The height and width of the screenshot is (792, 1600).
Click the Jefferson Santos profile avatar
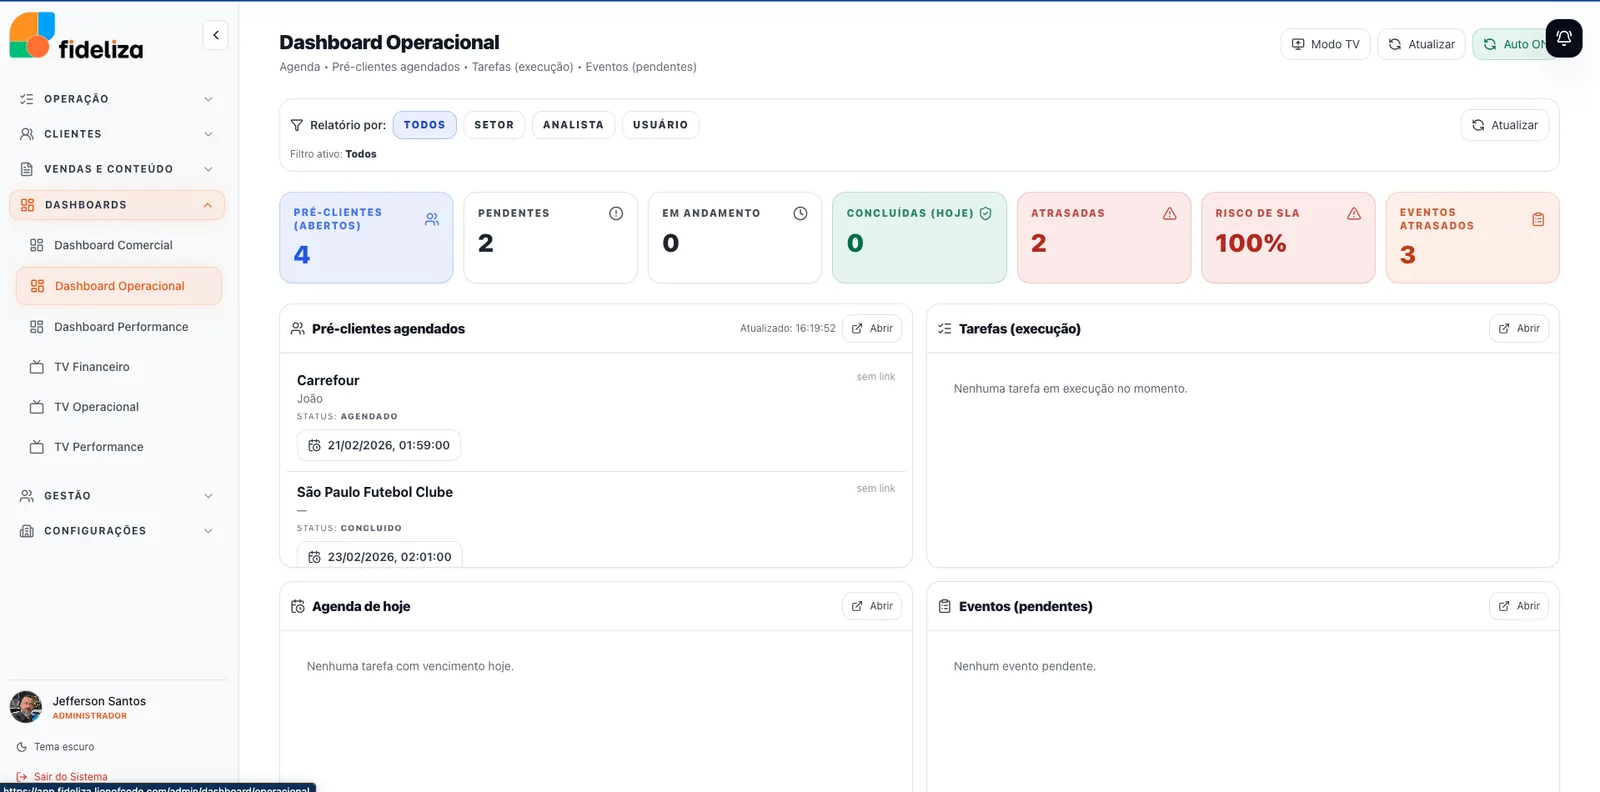(26, 707)
